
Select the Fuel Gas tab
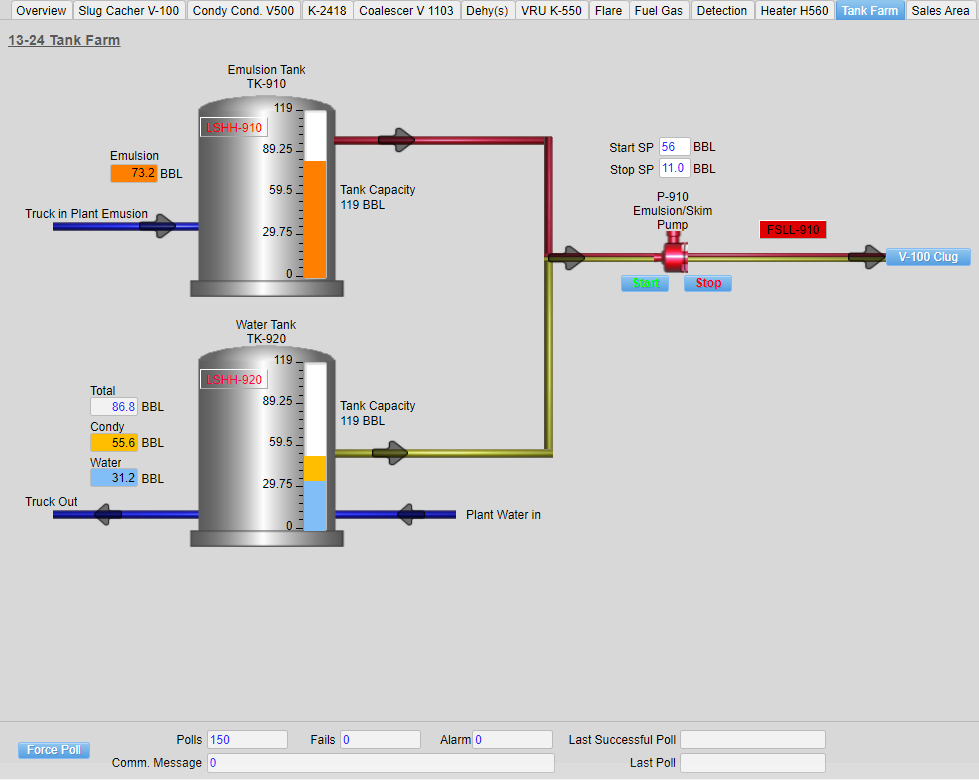click(x=659, y=11)
